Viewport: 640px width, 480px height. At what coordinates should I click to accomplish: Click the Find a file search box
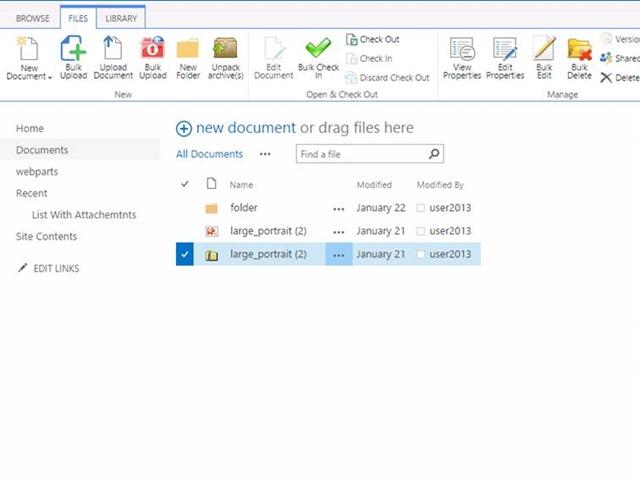point(361,155)
